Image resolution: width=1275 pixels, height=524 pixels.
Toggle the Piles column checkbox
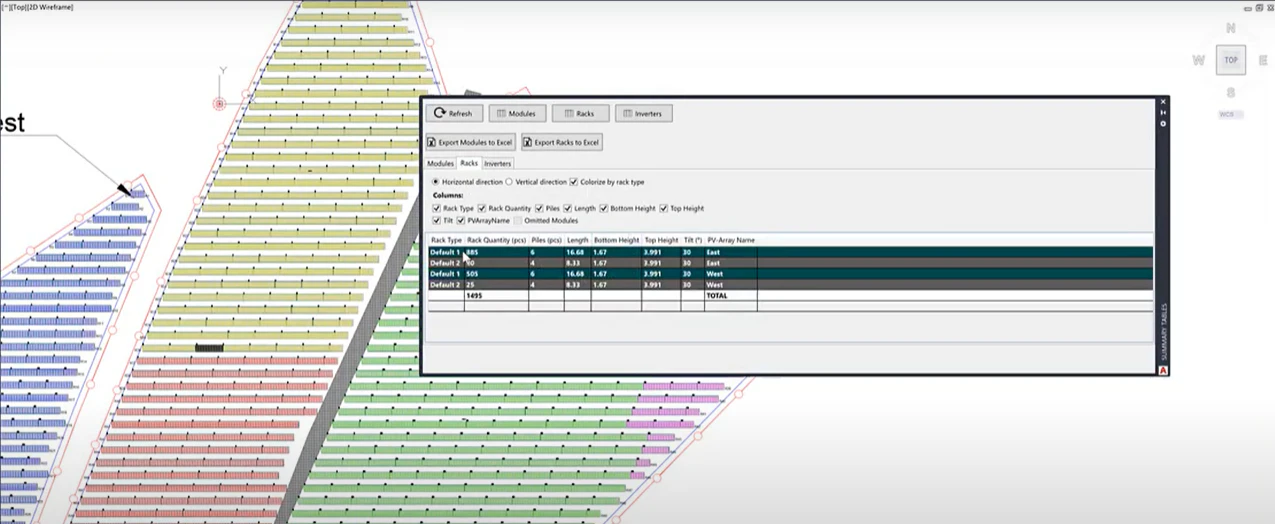538,208
